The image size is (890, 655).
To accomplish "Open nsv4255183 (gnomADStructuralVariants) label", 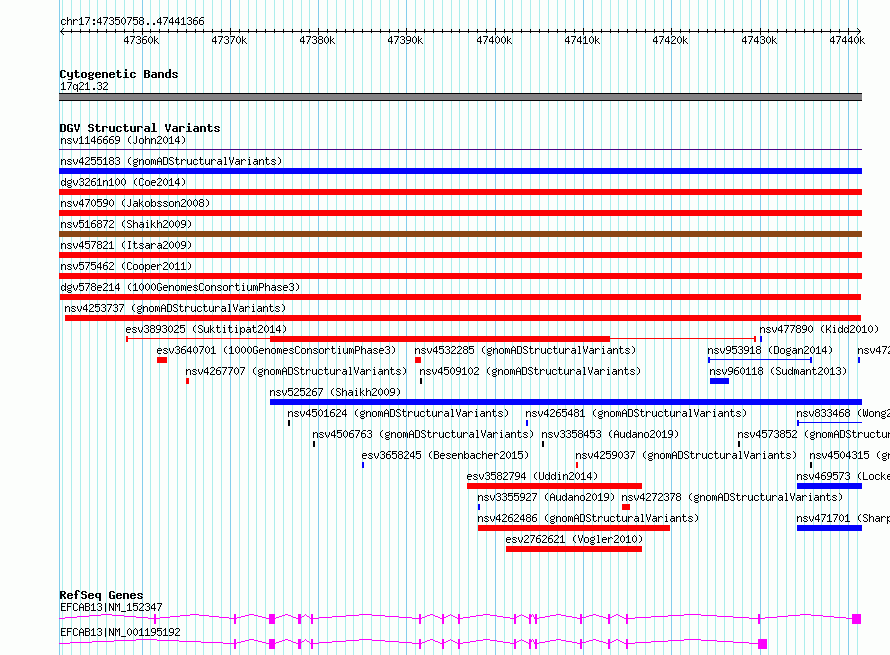I will pyautogui.click(x=171, y=161).
